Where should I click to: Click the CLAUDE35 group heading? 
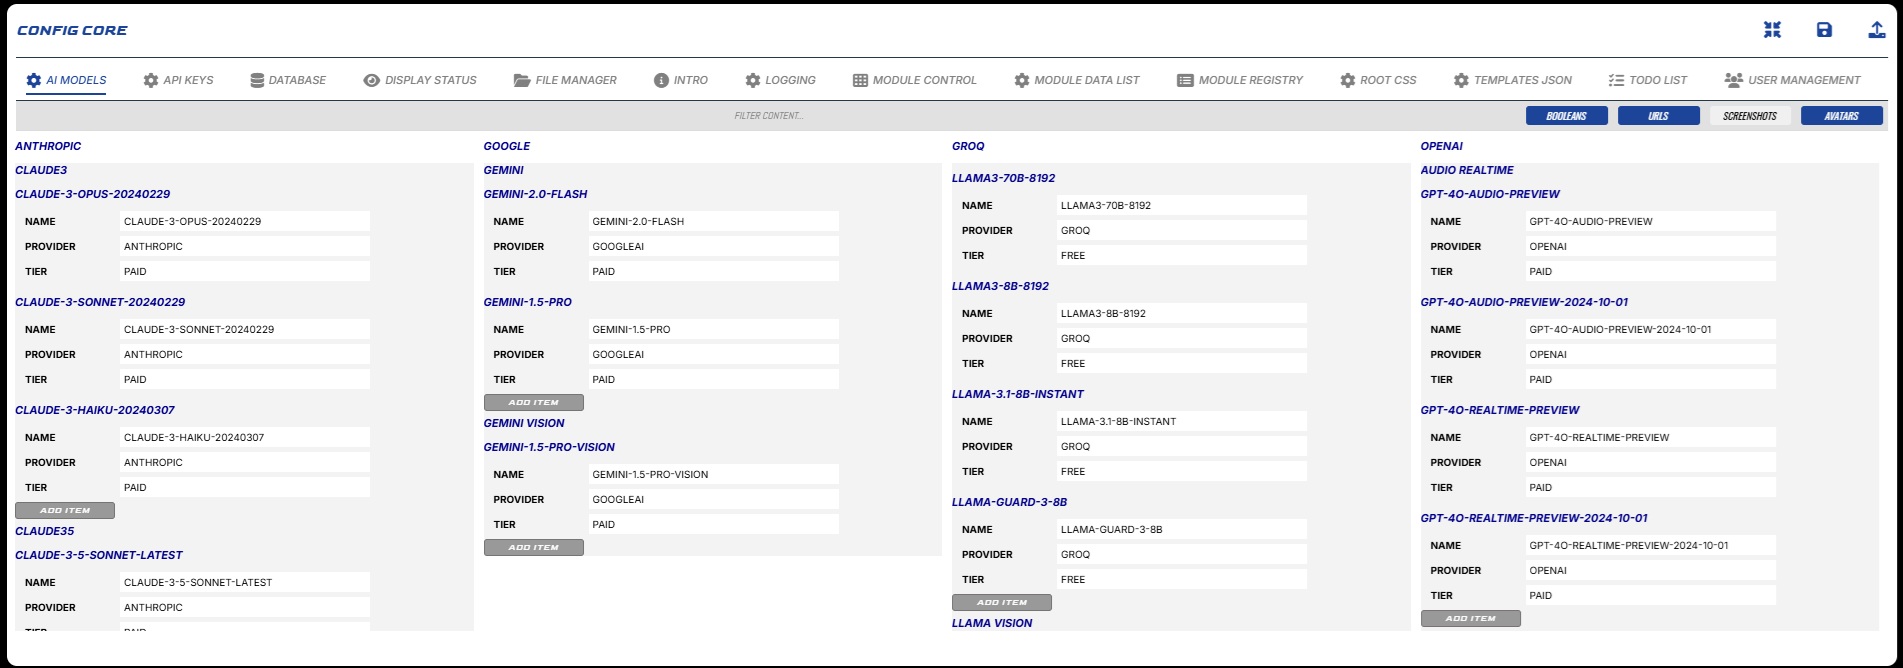[45, 531]
